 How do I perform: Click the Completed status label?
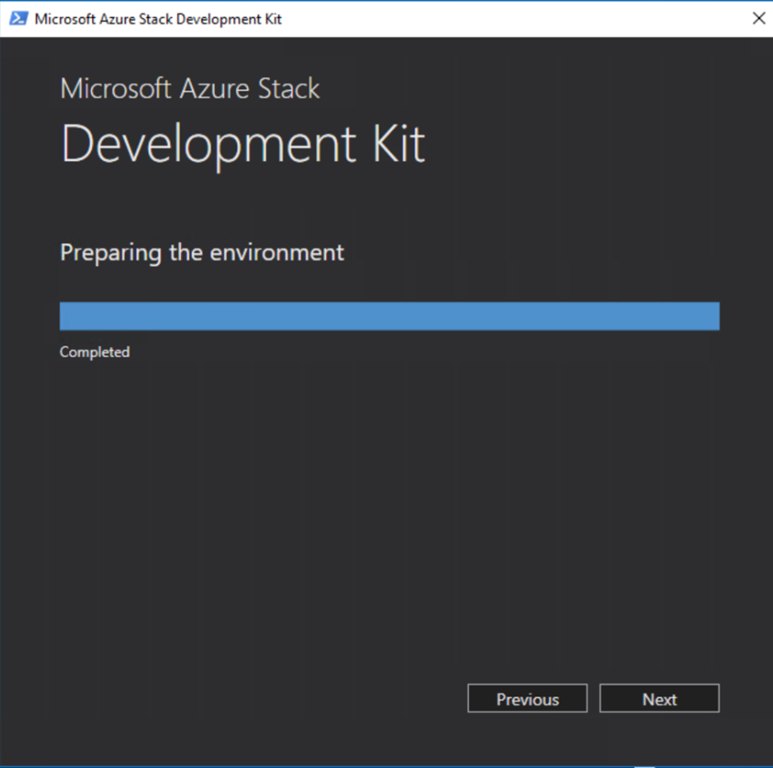tap(95, 352)
